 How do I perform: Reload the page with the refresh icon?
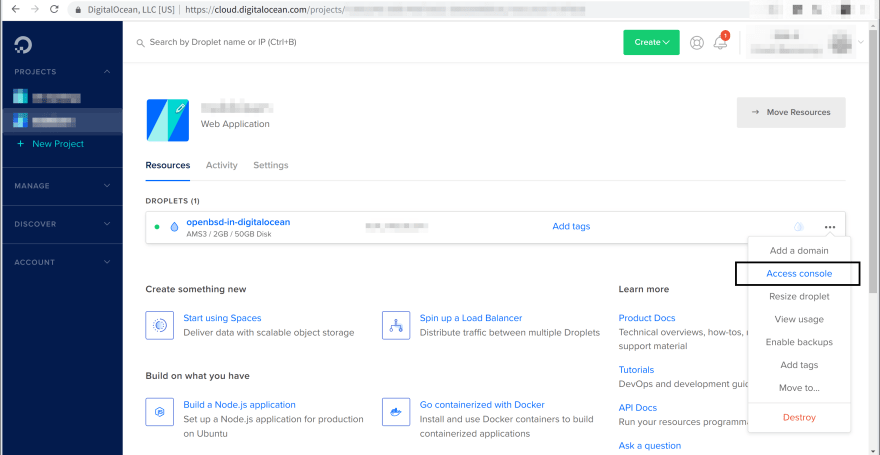pyautogui.click(x=54, y=9)
